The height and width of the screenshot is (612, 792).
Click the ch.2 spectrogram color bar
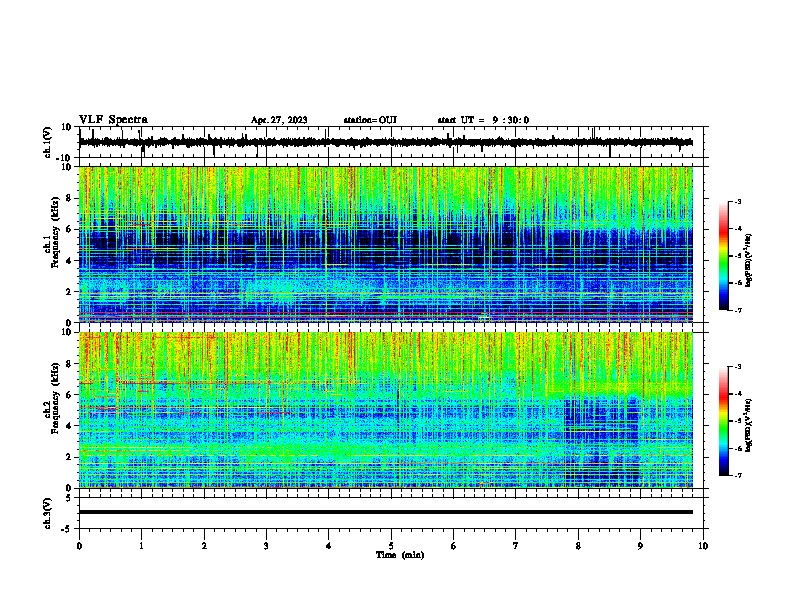724,421
